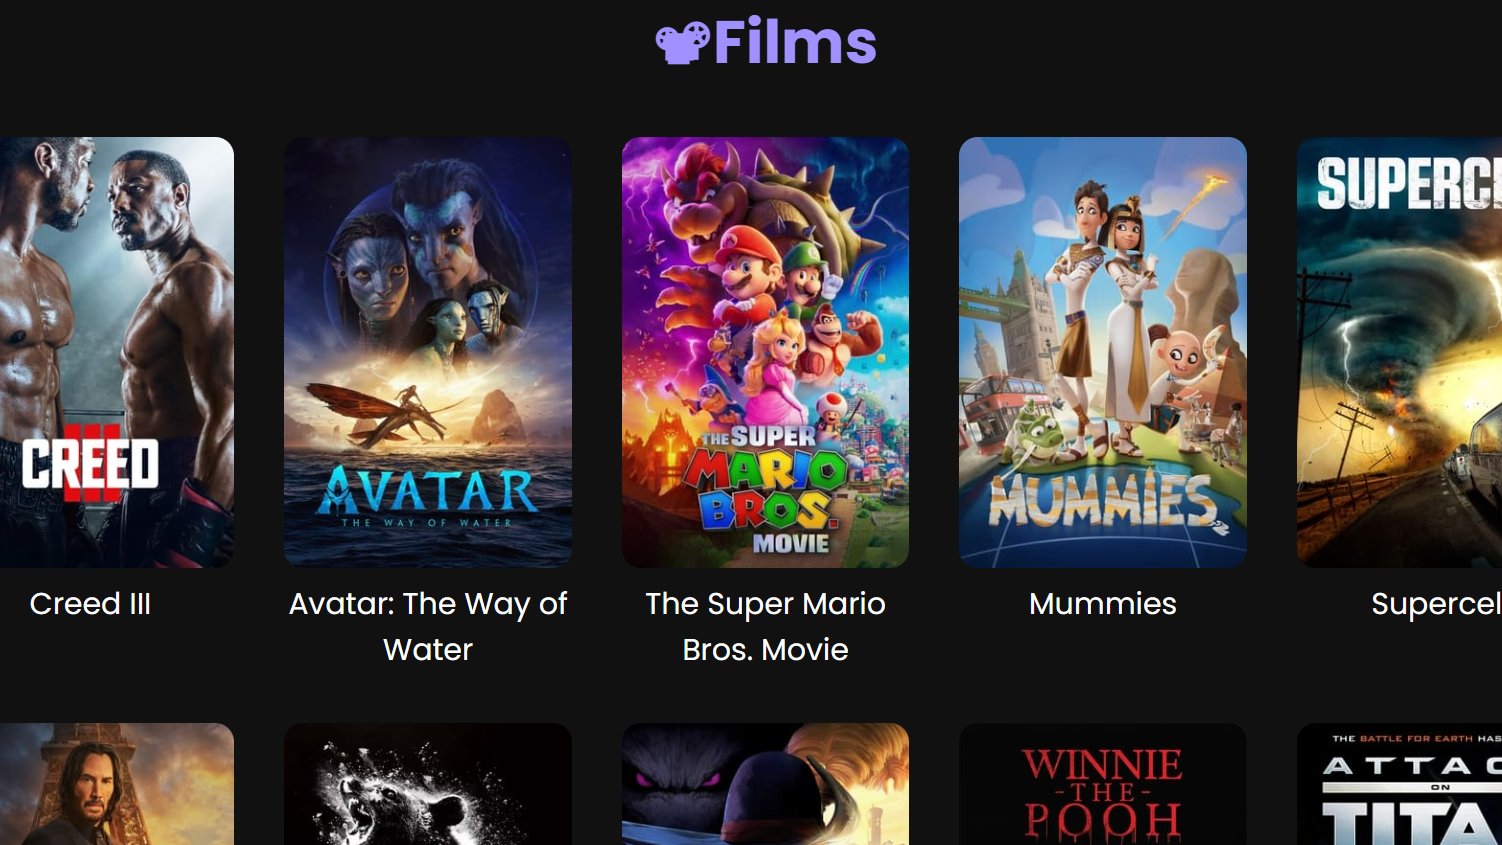Open the Attack on Titan poster
The image size is (1502, 845).
[1399, 784]
